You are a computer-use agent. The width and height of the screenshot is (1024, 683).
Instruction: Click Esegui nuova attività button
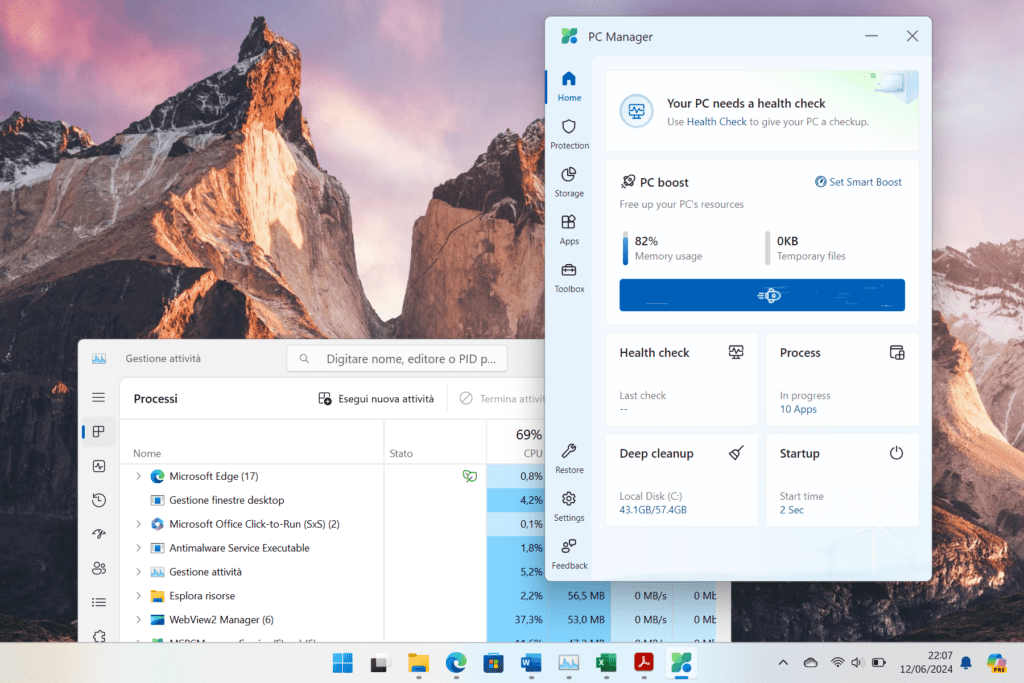tap(376, 398)
